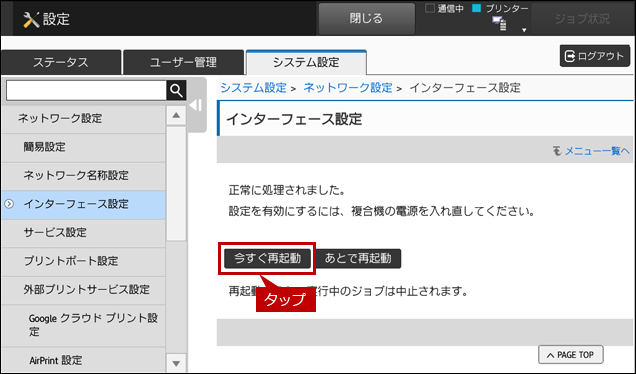The height and width of the screenshot is (374, 636).
Task: Click the logout arrow icon
Action: point(570,56)
